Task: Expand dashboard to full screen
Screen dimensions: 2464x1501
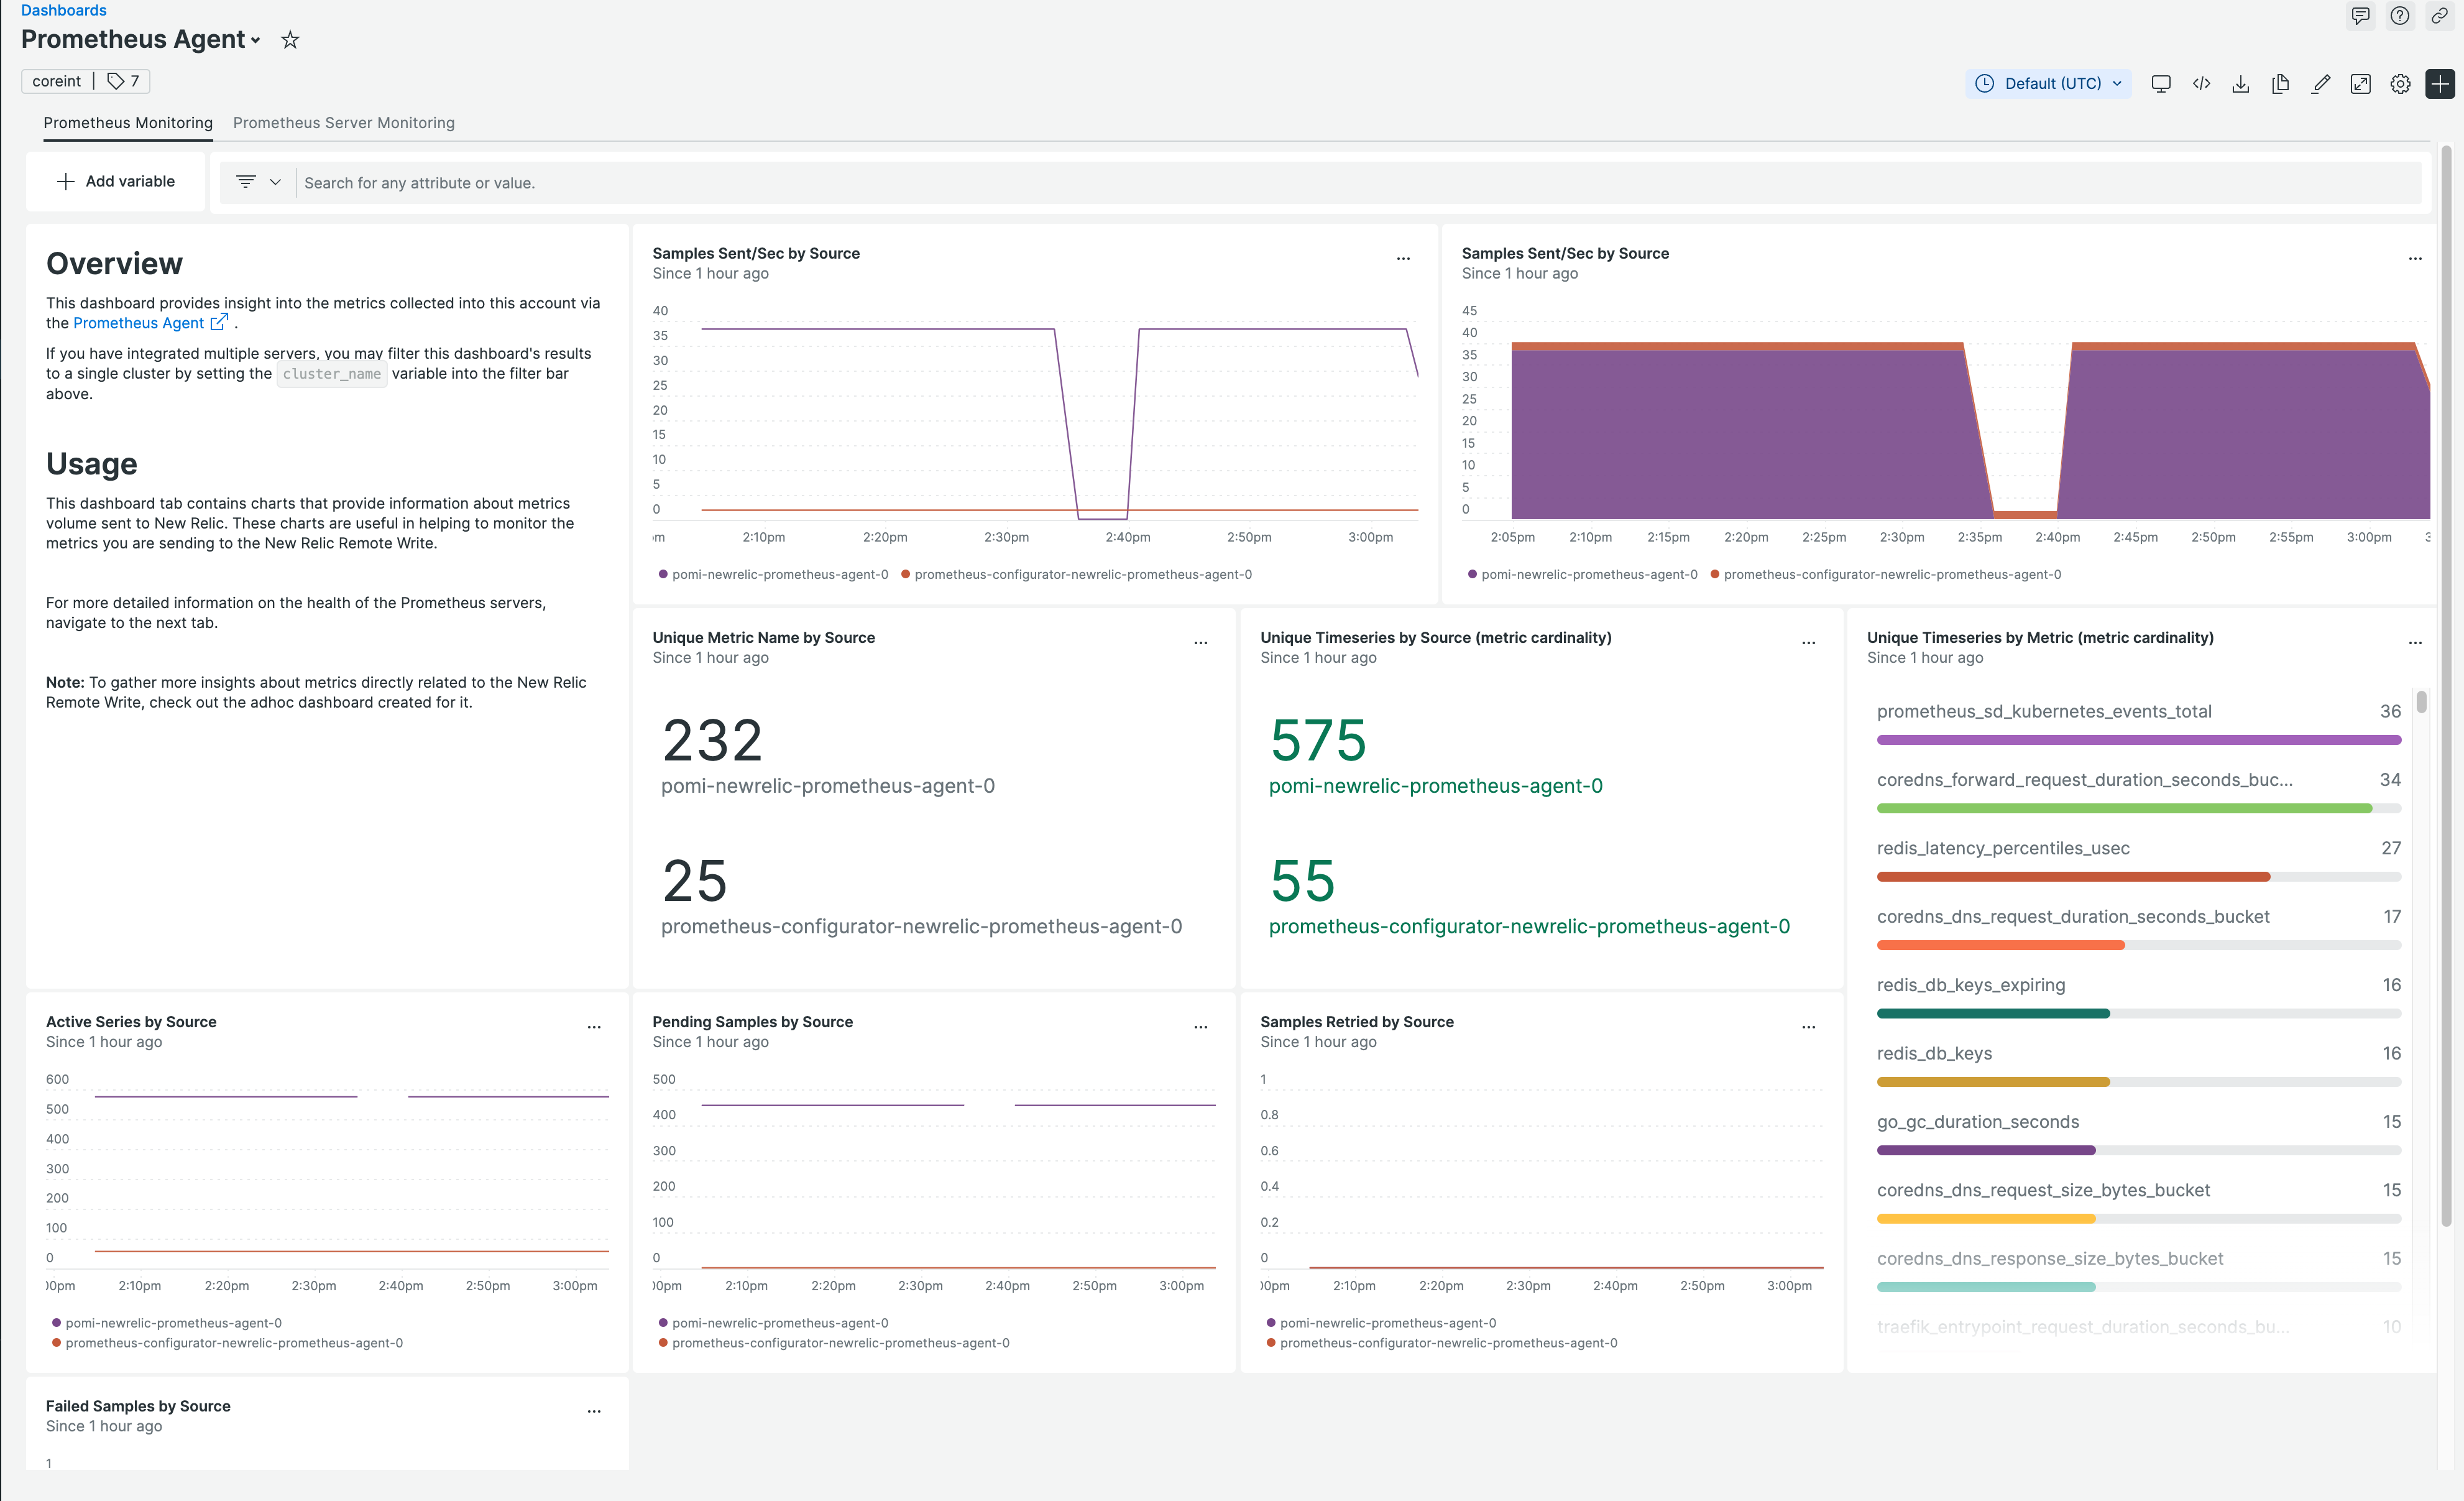Action: point(2361,84)
